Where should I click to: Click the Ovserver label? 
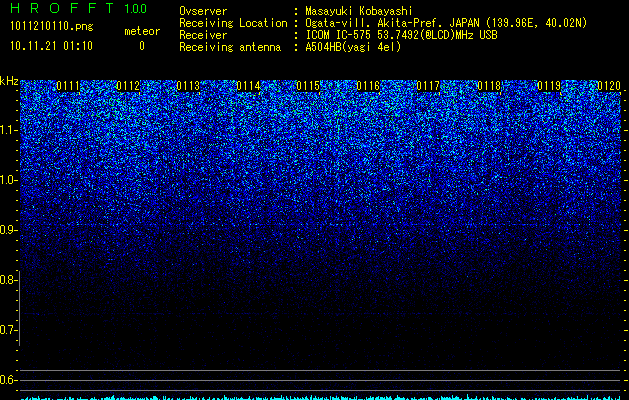[x=203, y=11]
